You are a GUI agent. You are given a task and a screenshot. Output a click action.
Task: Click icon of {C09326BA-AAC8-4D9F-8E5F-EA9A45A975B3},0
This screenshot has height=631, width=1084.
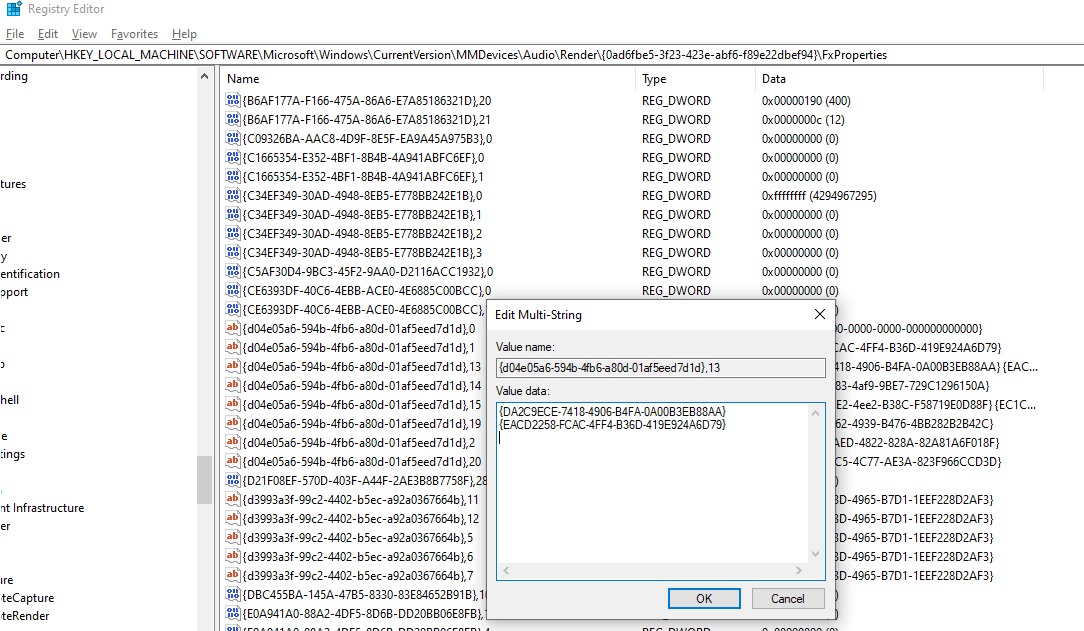coord(233,138)
